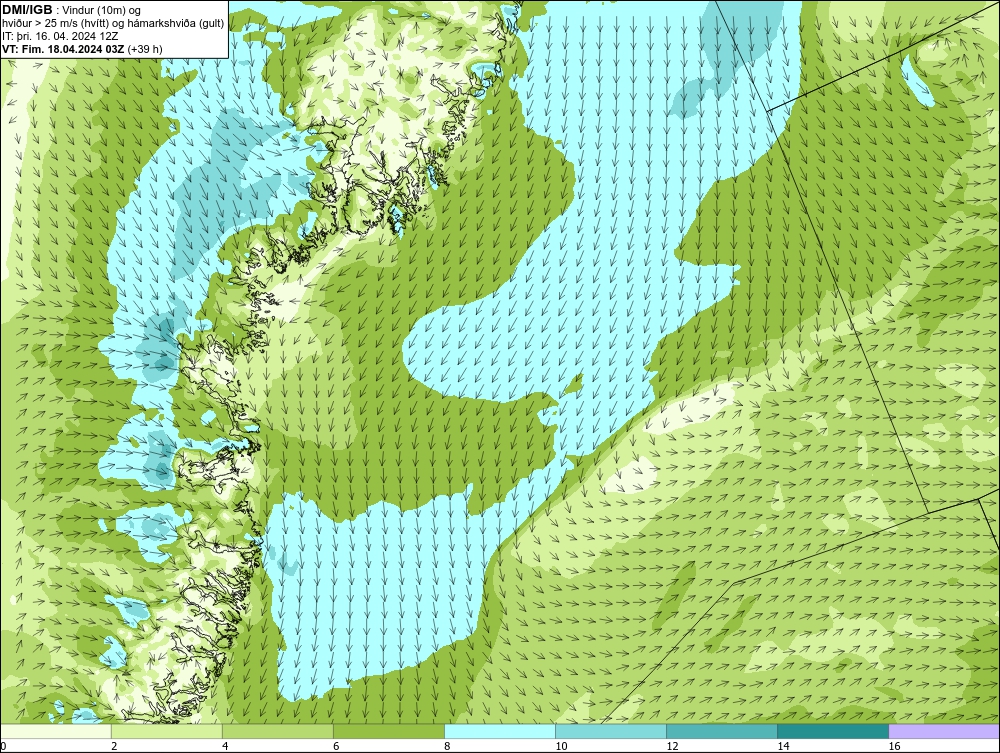Image resolution: width=1000 pixels, height=753 pixels.
Task: Click the 'Vindur (10m) og' label
Action: click(101, 10)
